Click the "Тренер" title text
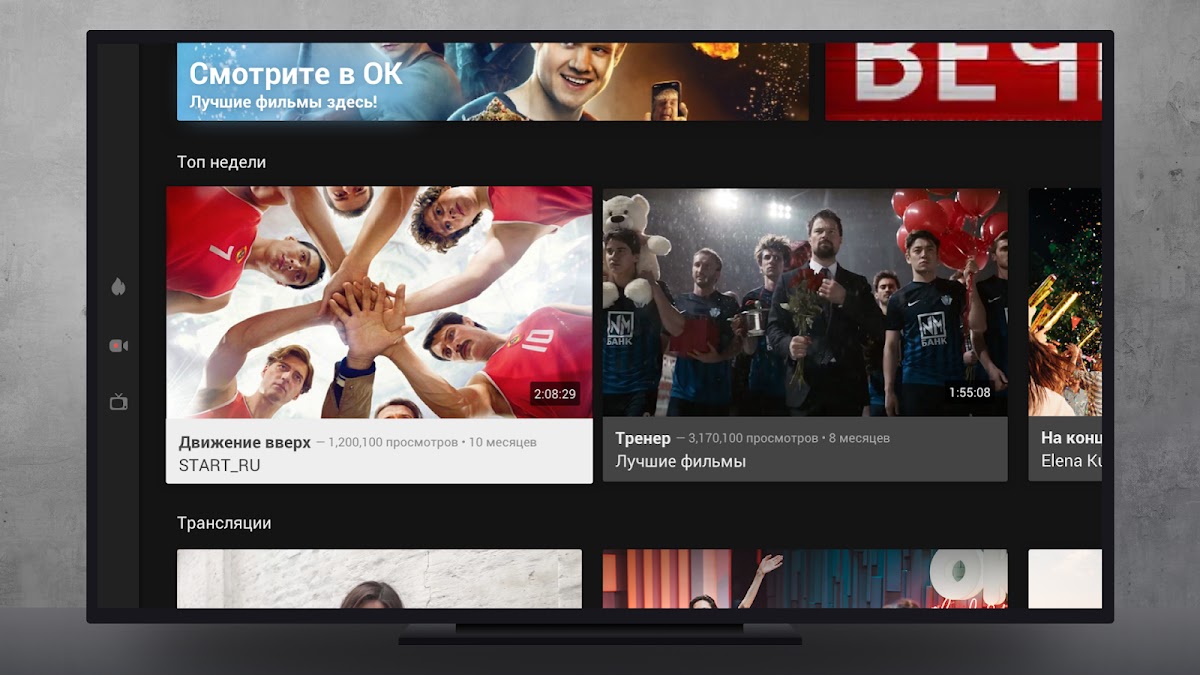 [643, 438]
